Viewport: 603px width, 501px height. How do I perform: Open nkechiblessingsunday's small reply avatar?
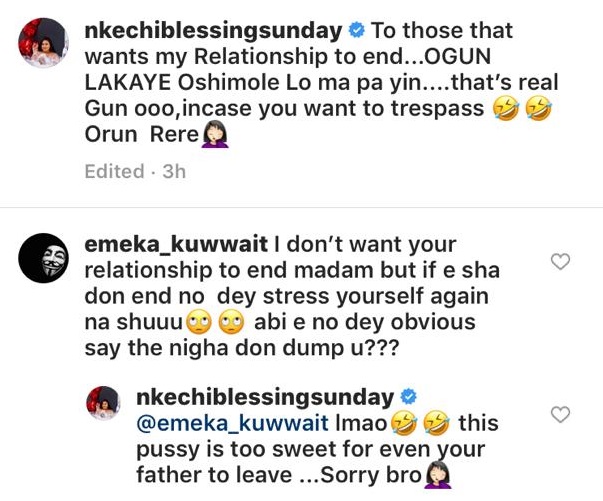(104, 403)
